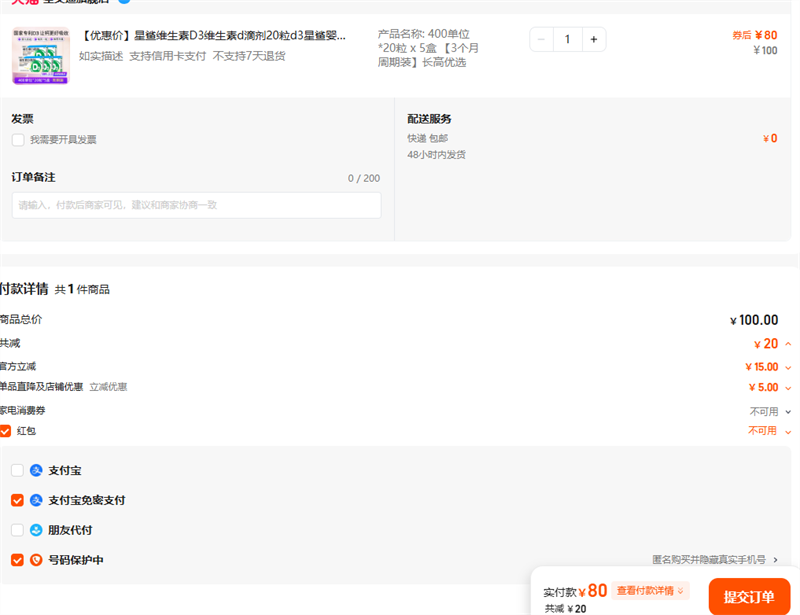Tick the 我需要开具发票 invoice checkbox
This screenshot has width=800, height=615.
[x=18, y=140]
